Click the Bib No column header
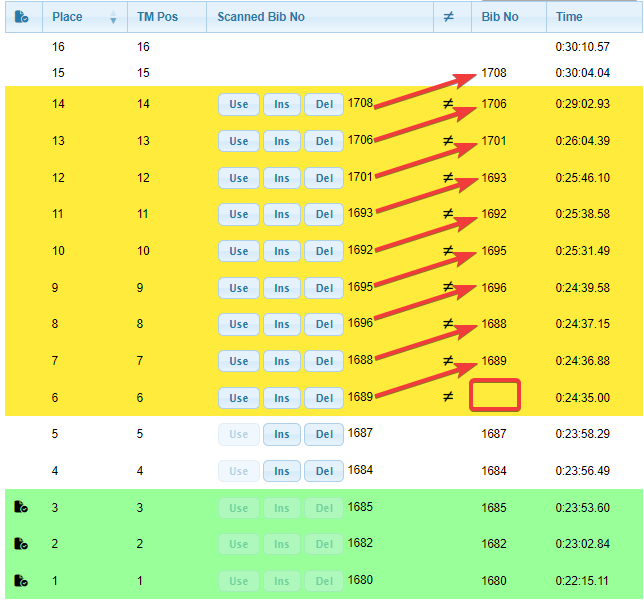Image resolution: width=644 pixels, height=602 pixels. point(500,17)
